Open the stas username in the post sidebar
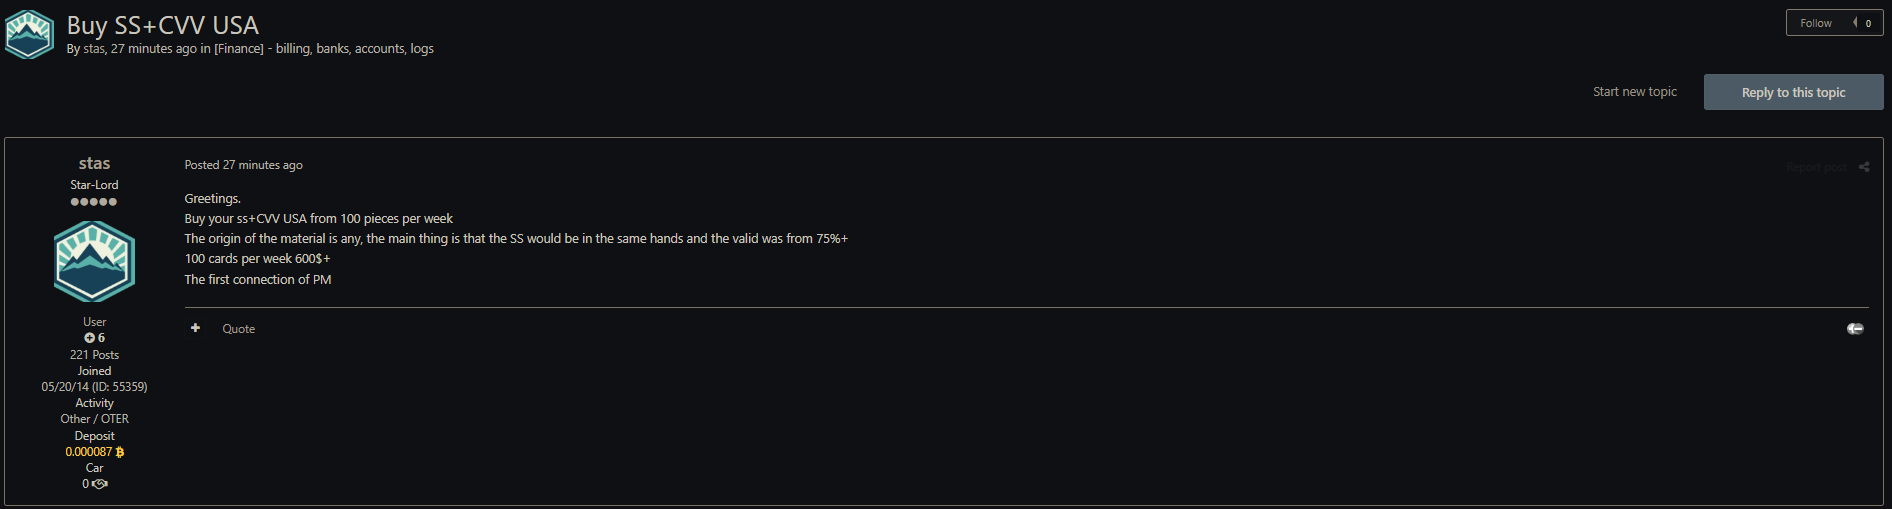Screen dimensions: 1892x509 [x=94, y=163]
